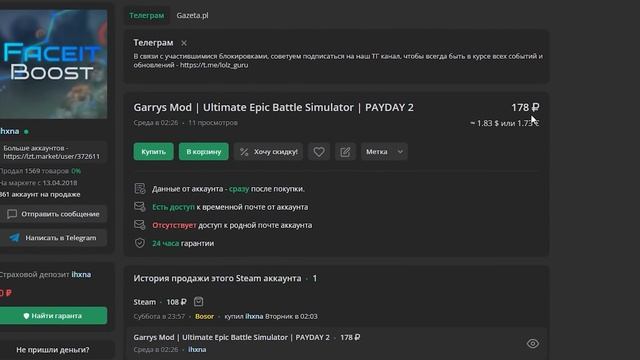Click the Купить button
This screenshot has height=360, width=640.
click(x=153, y=151)
